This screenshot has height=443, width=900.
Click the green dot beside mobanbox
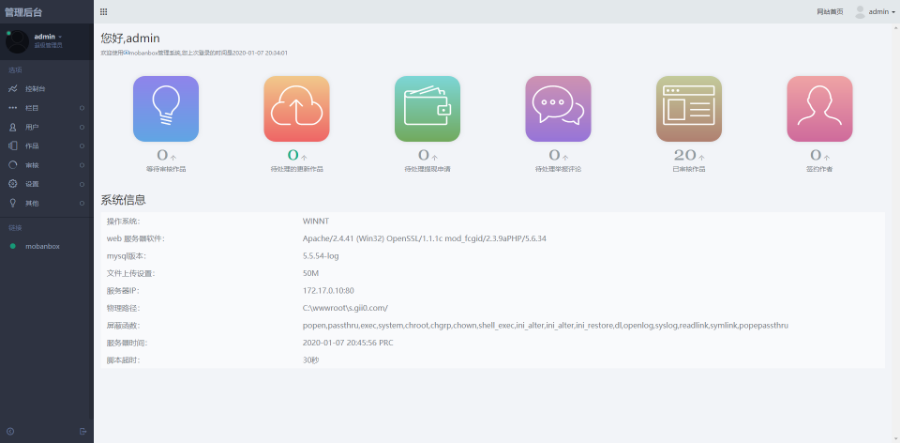click(13, 246)
